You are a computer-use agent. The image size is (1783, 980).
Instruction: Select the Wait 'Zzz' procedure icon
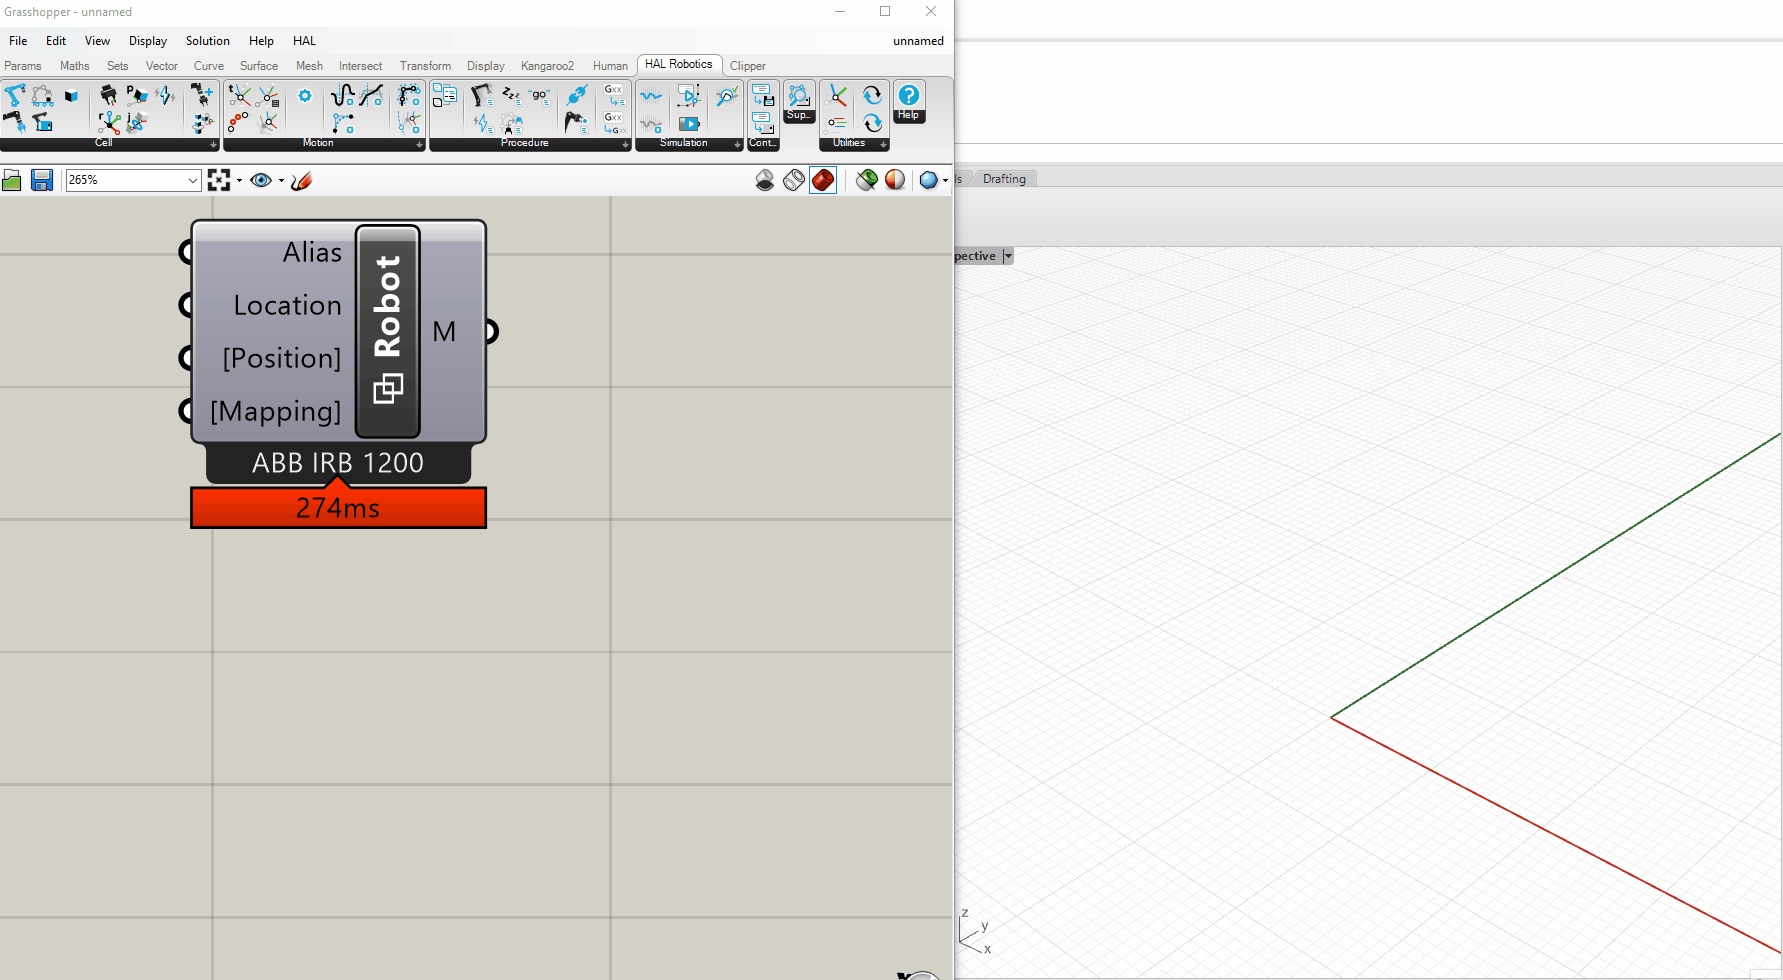(x=511, y=96)
